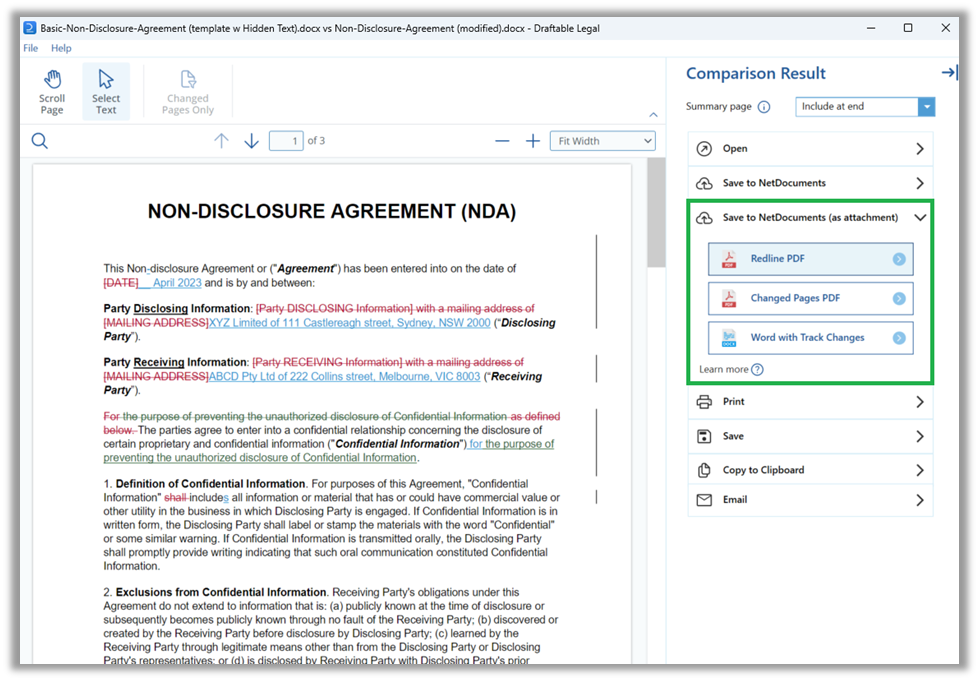Open the Learn more link
979x681 pixels.
(x=724, y=370)
